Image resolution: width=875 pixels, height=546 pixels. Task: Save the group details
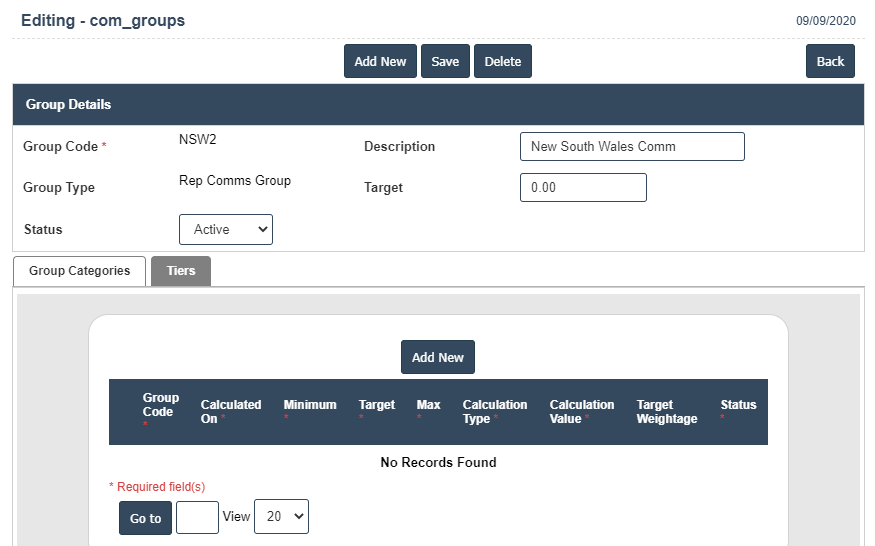(x=445, y=61)
